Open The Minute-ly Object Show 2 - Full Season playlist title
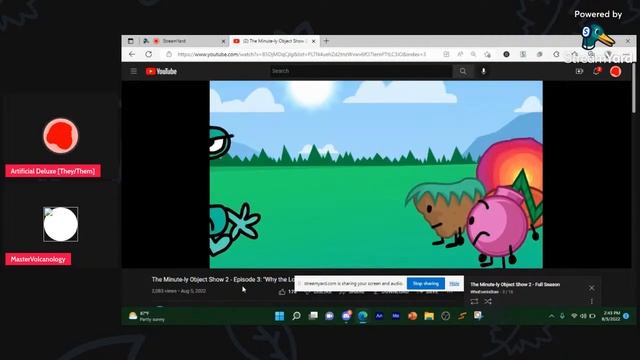The height and width of the screenshot is (360, 640). (515, 284)
